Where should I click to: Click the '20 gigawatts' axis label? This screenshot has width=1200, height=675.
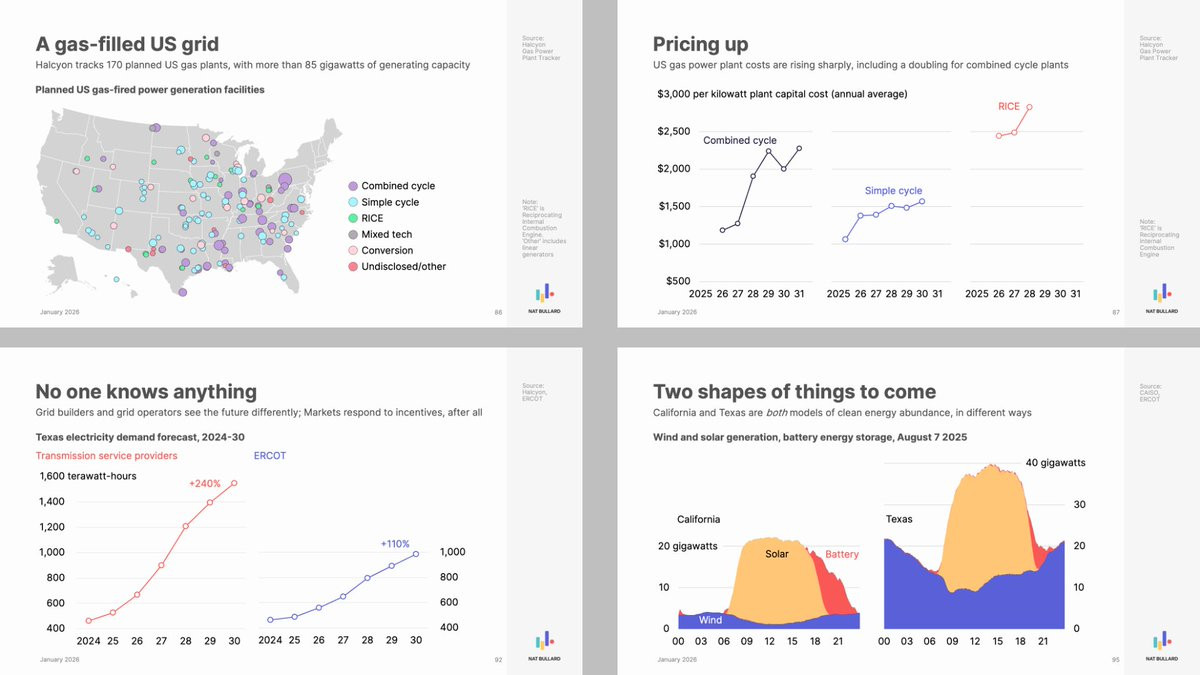point(687,546)
